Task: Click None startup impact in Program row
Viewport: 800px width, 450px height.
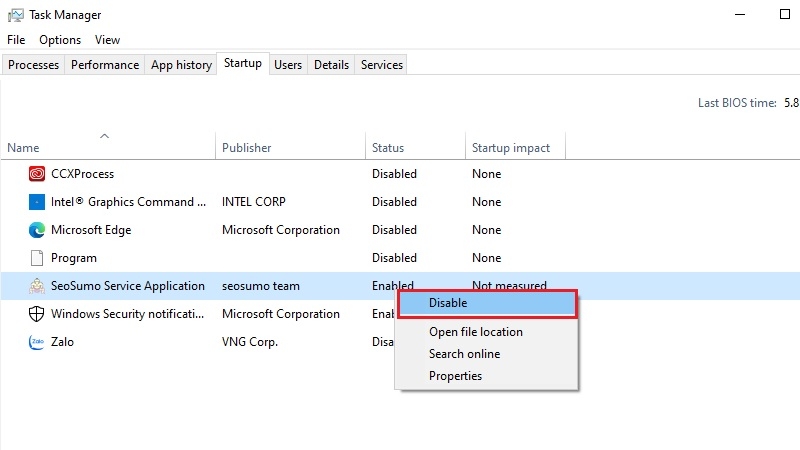Action: (x=486, y=258)
